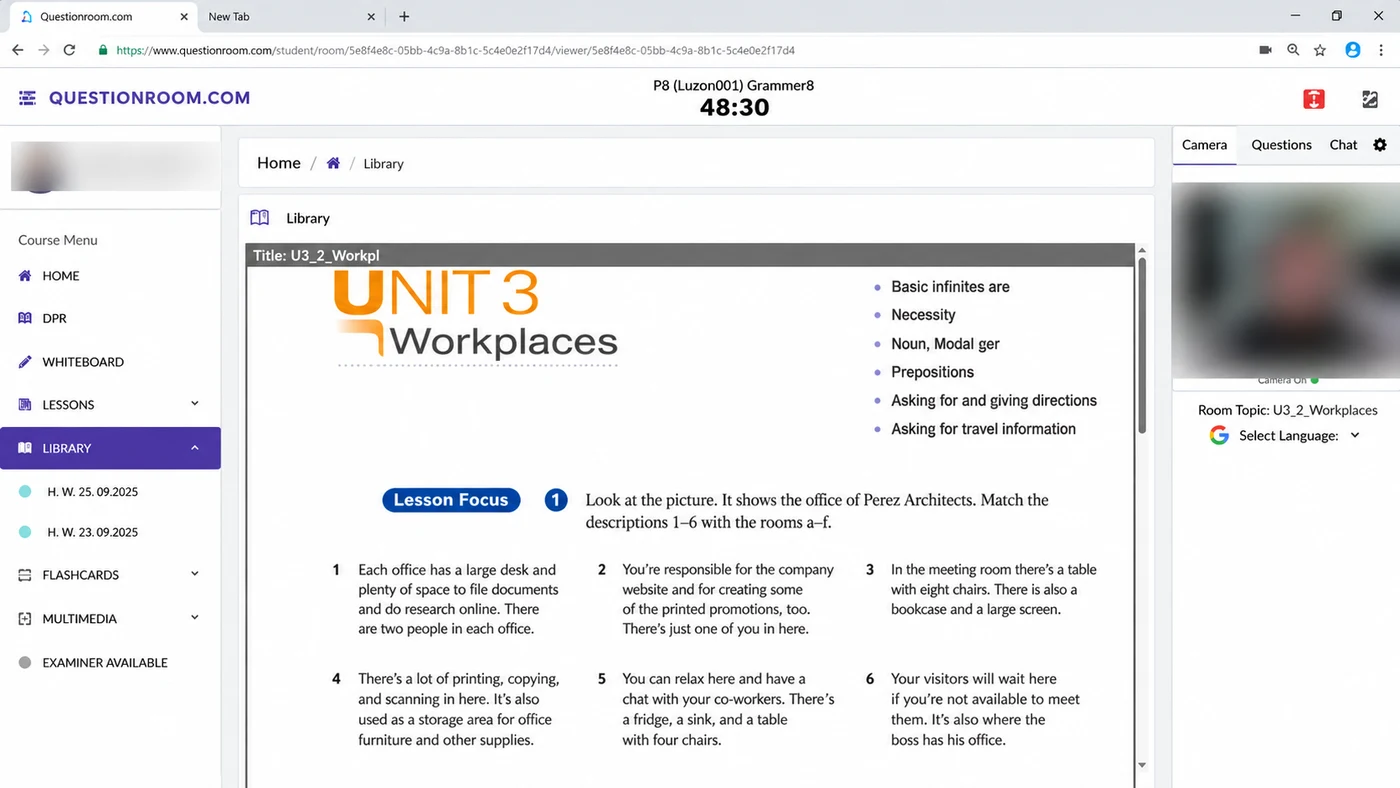Close the New Tab tab
Image resolution: width=1400 pixels, height=788 pixels.
click(371, 17)
